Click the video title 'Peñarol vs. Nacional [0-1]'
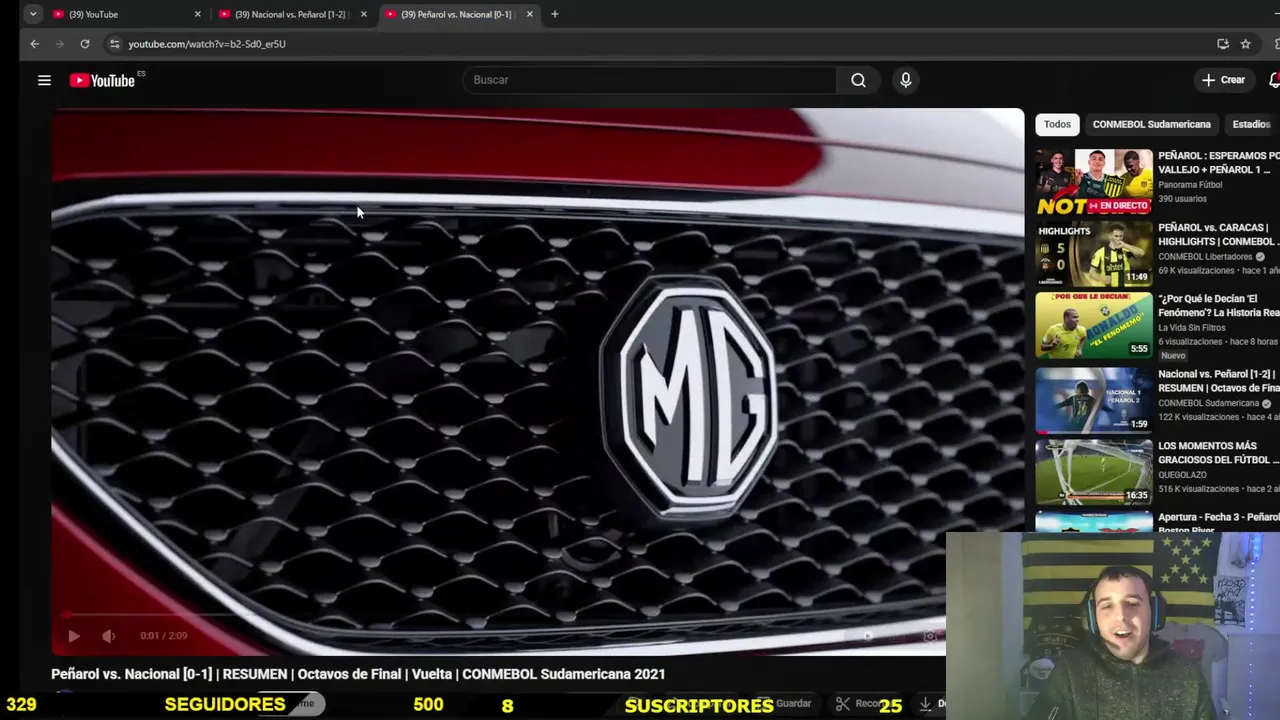The width and height of the screenshot is (1280, 720). point(358,674)
